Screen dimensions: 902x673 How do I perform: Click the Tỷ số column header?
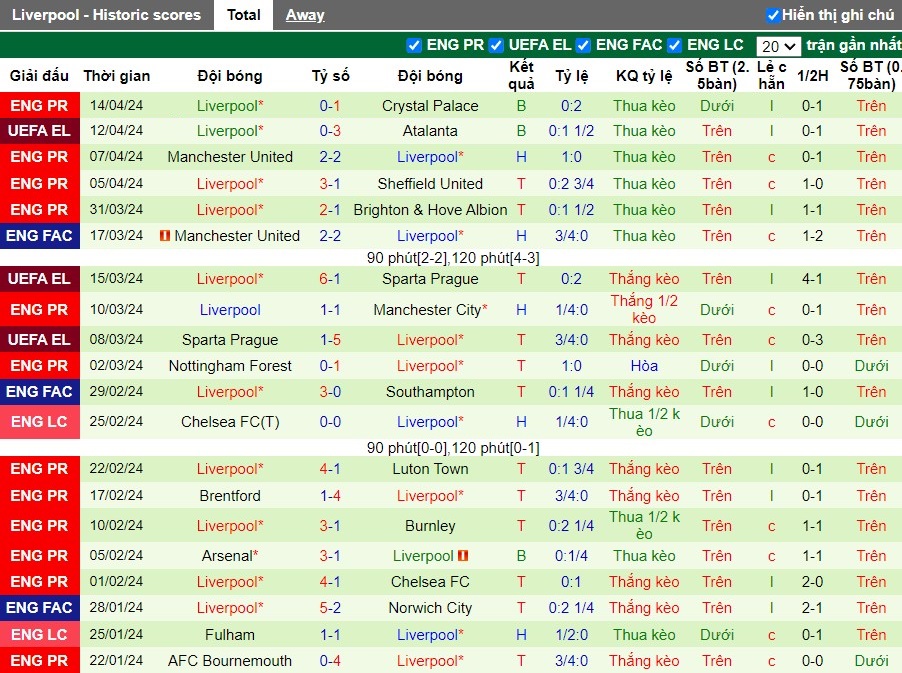click(x=330, y=76)
